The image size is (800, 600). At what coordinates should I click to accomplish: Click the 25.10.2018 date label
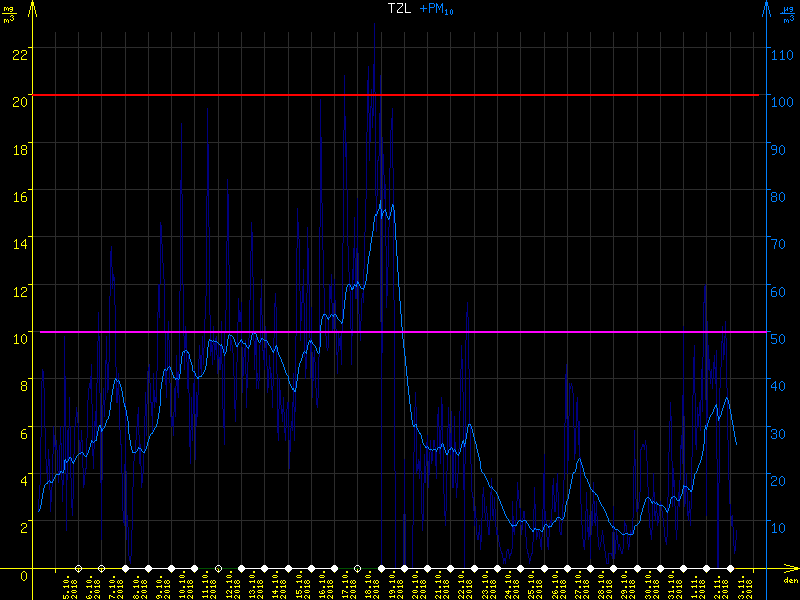(x=531, y=586)
